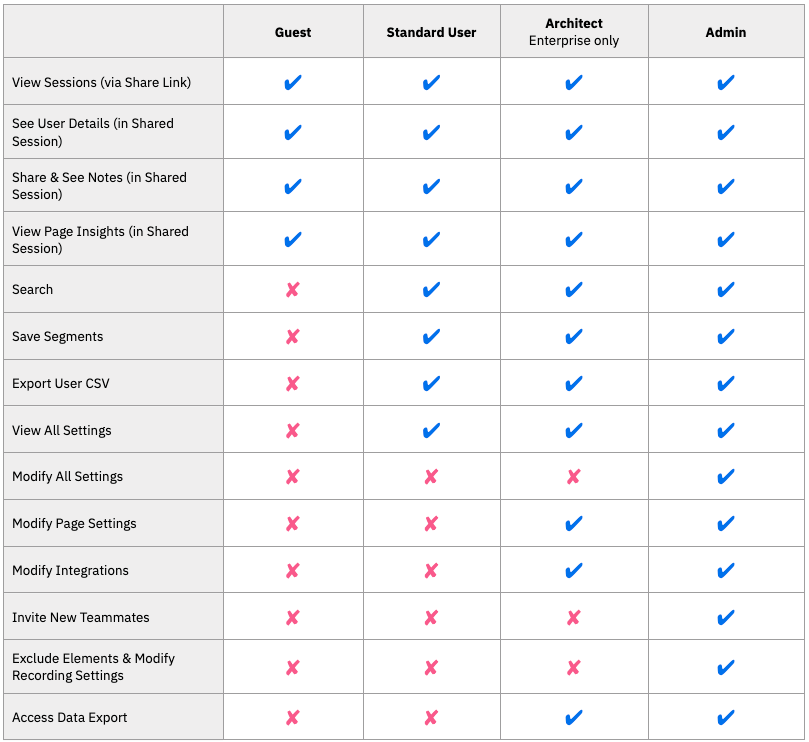Click the Architect Enterprise only header
809x742 pixels.
pyautogui.click(x=574, y=32)
